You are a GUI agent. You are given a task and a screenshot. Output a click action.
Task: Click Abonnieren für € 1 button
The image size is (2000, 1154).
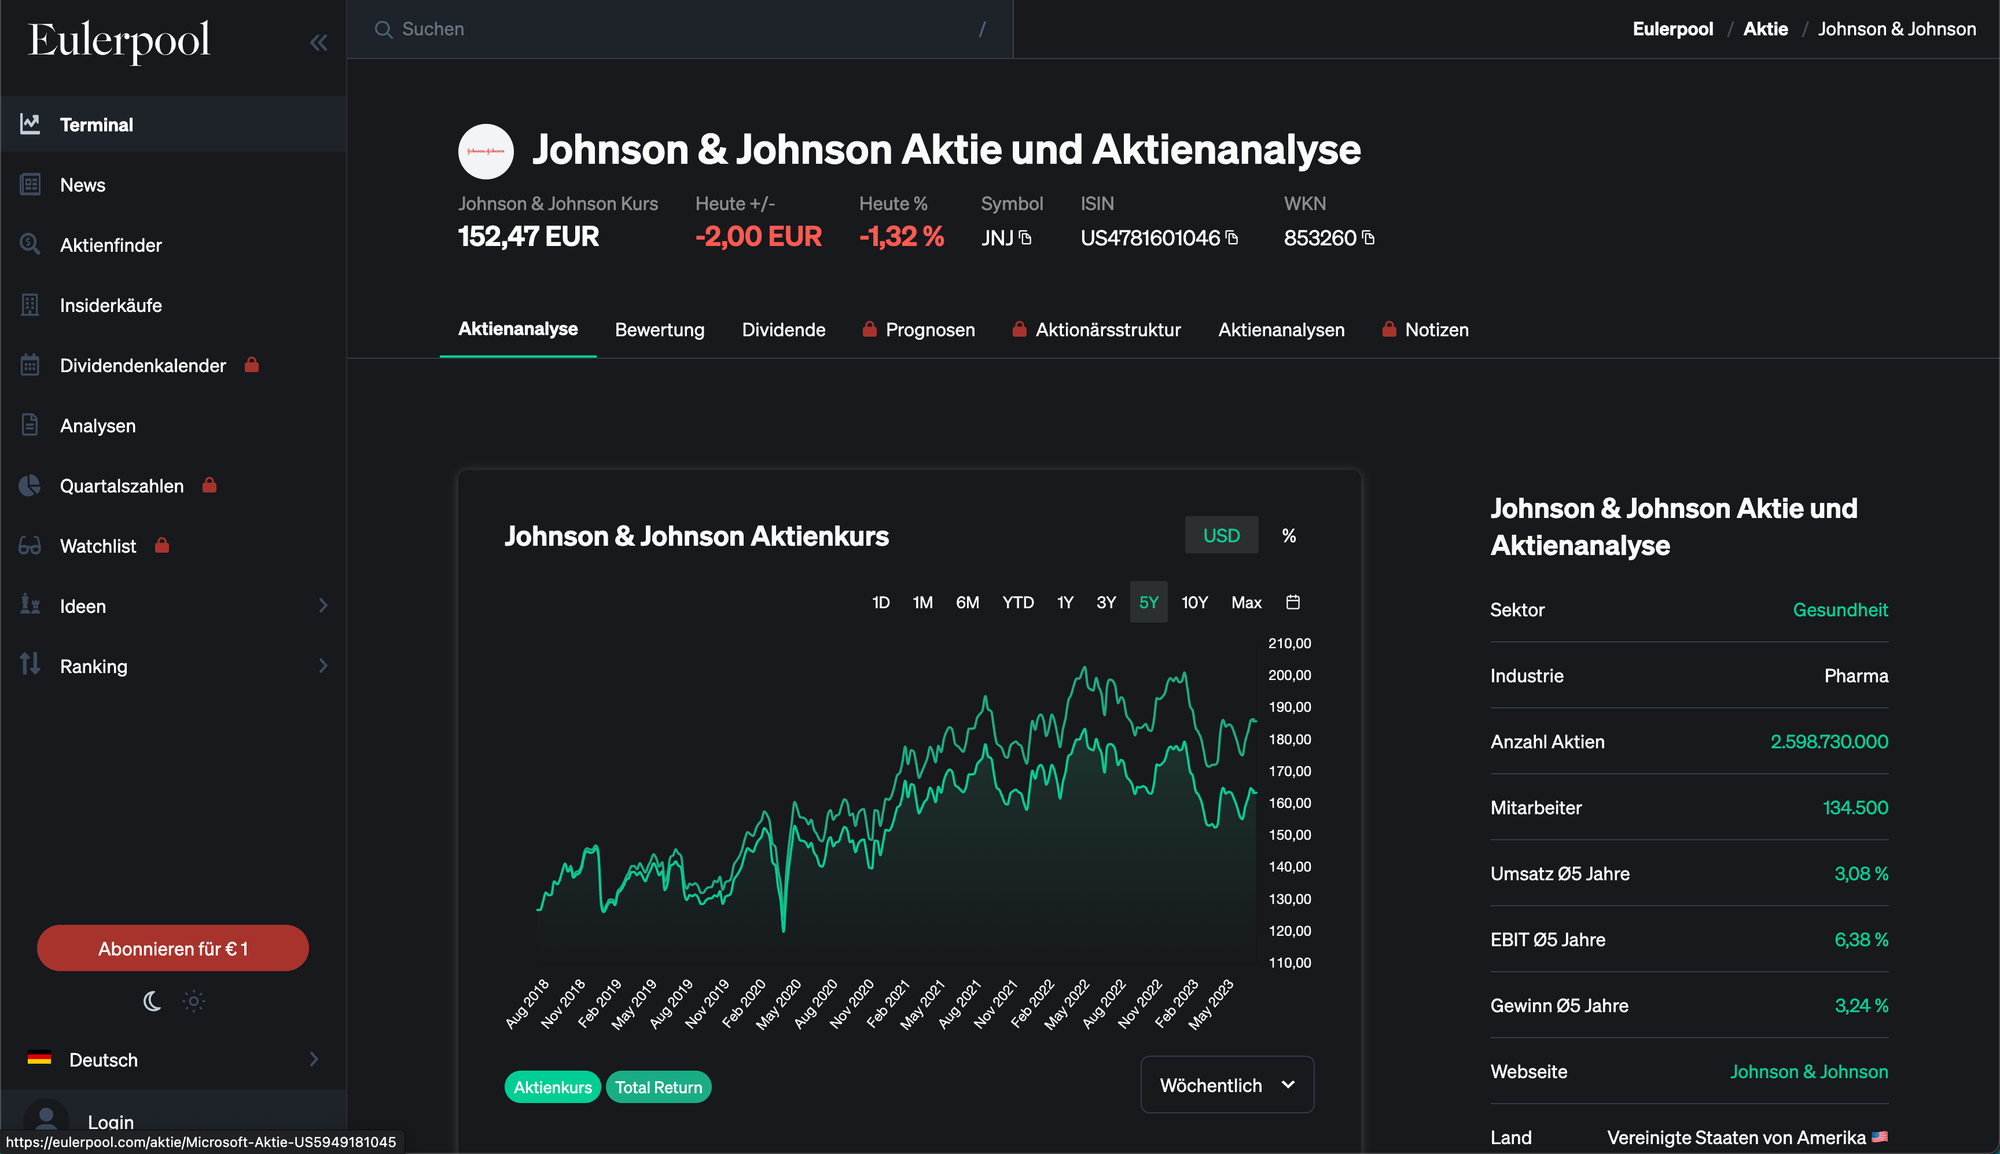pos(173,948)
